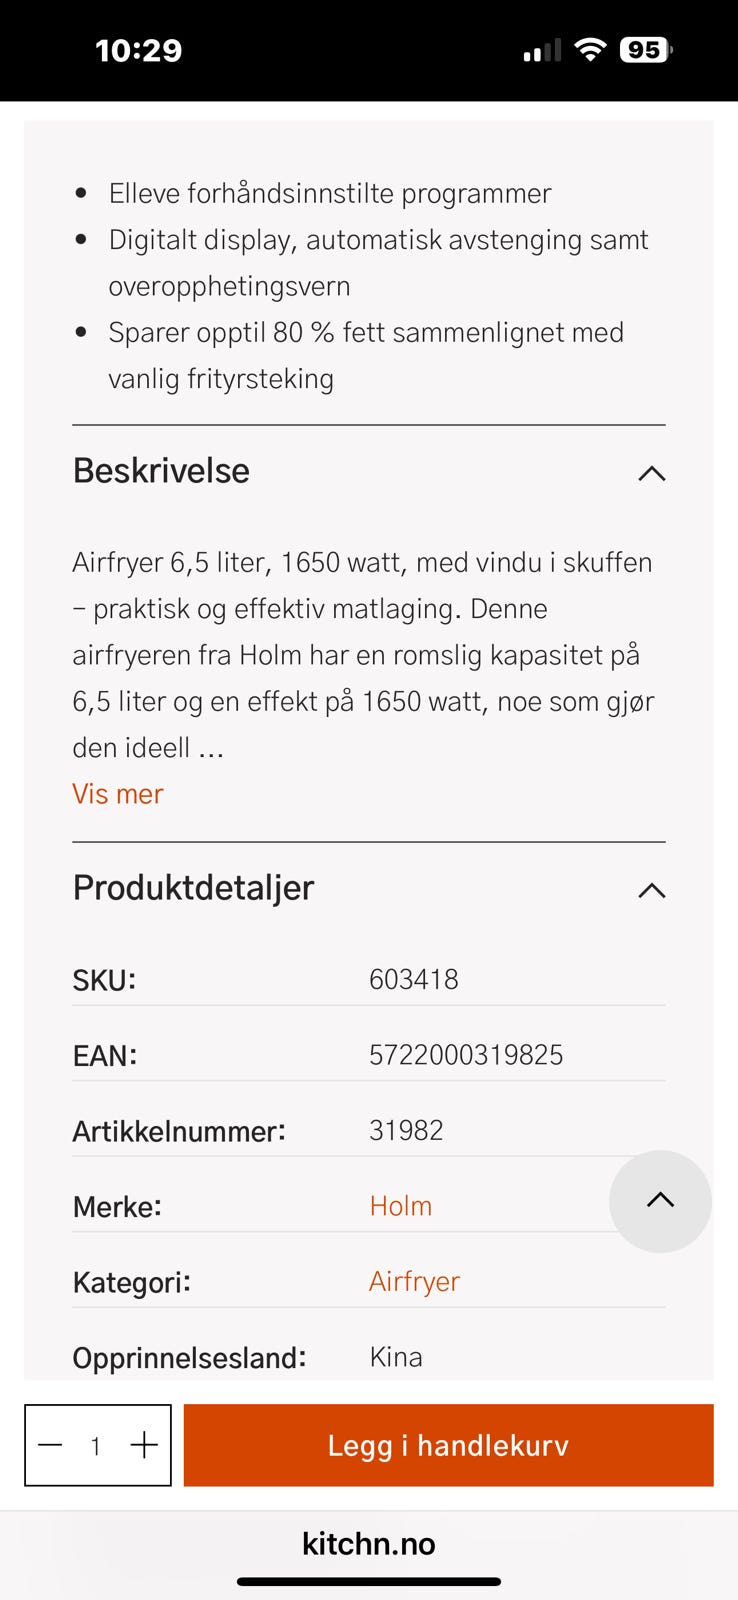Tap the quantity number field

coord(96,1446)
